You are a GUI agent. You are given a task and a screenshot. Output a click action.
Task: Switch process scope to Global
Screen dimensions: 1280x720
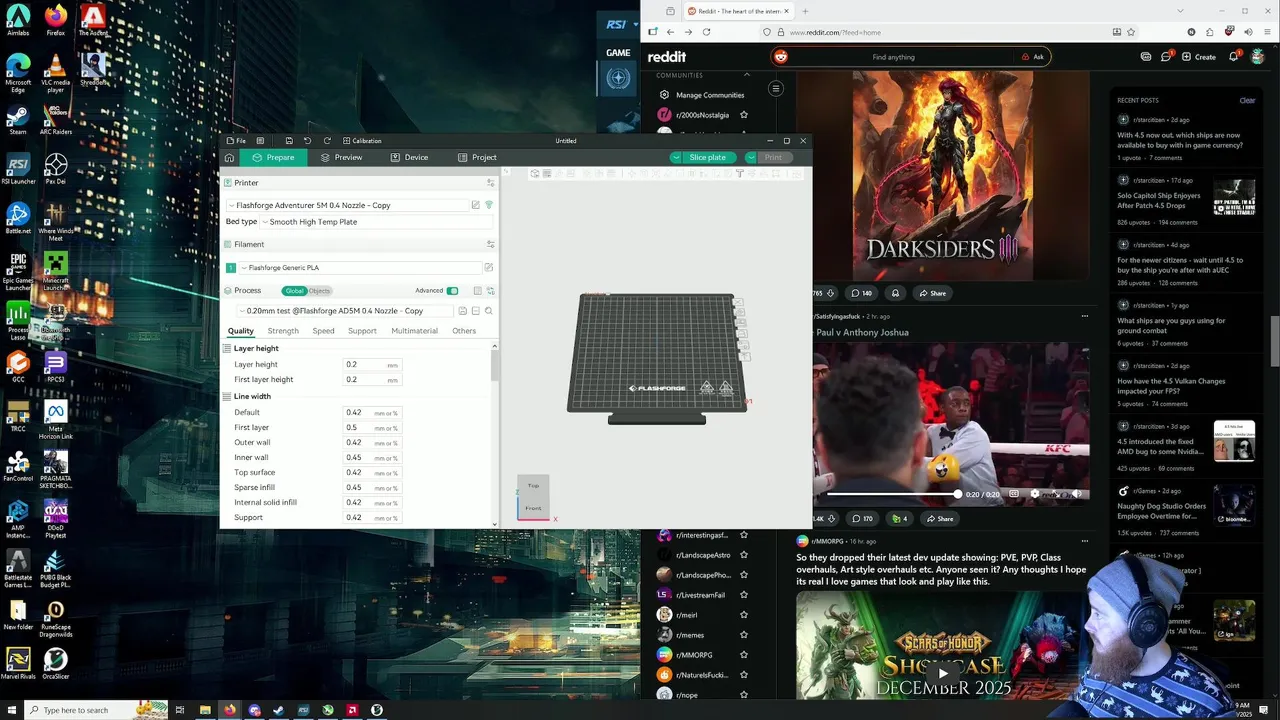294,291
